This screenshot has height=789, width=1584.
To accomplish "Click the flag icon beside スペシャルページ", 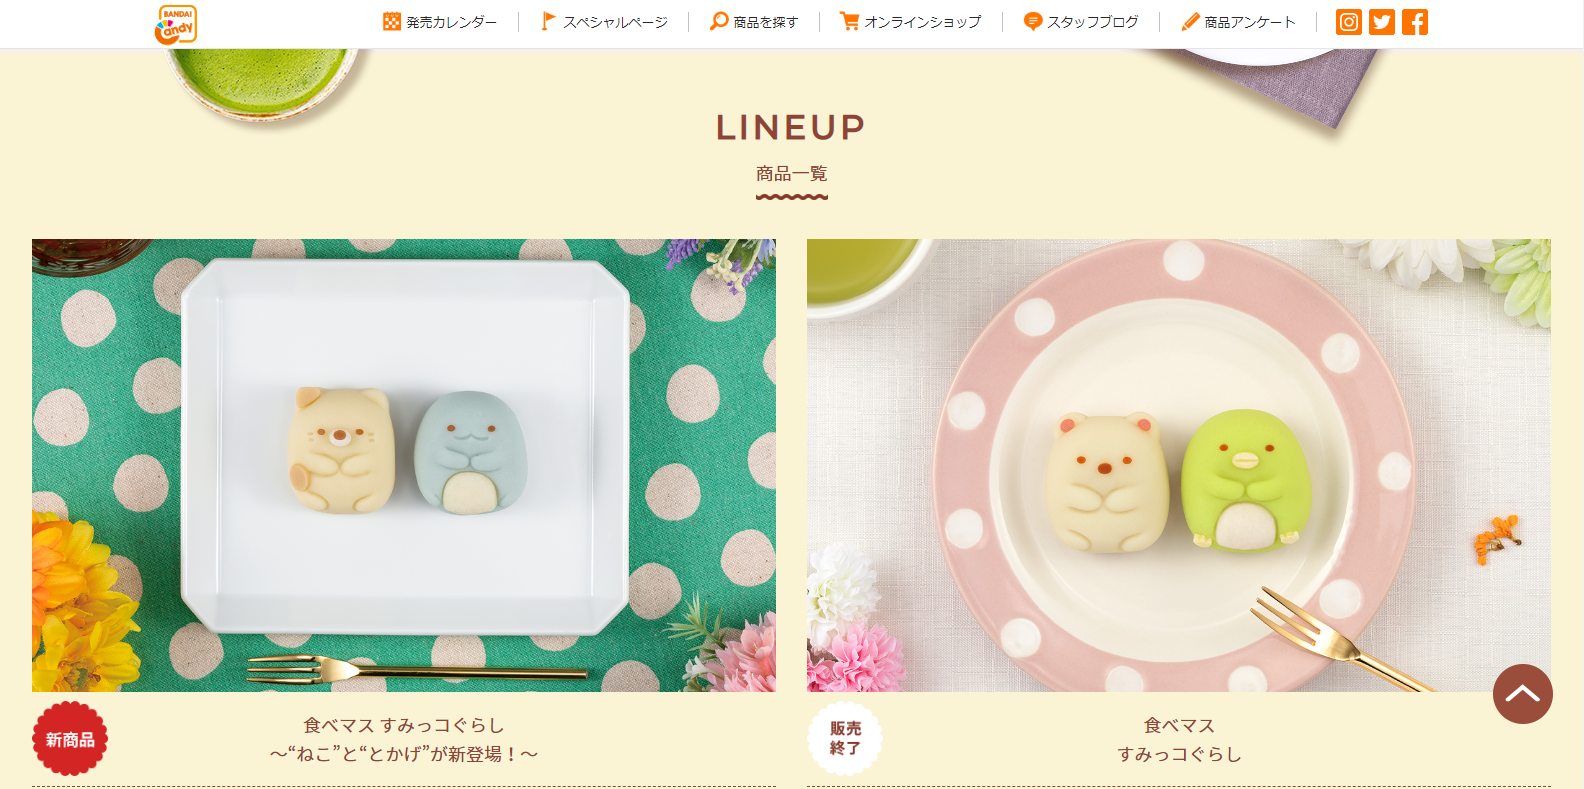I will click(x=548, y=21).
